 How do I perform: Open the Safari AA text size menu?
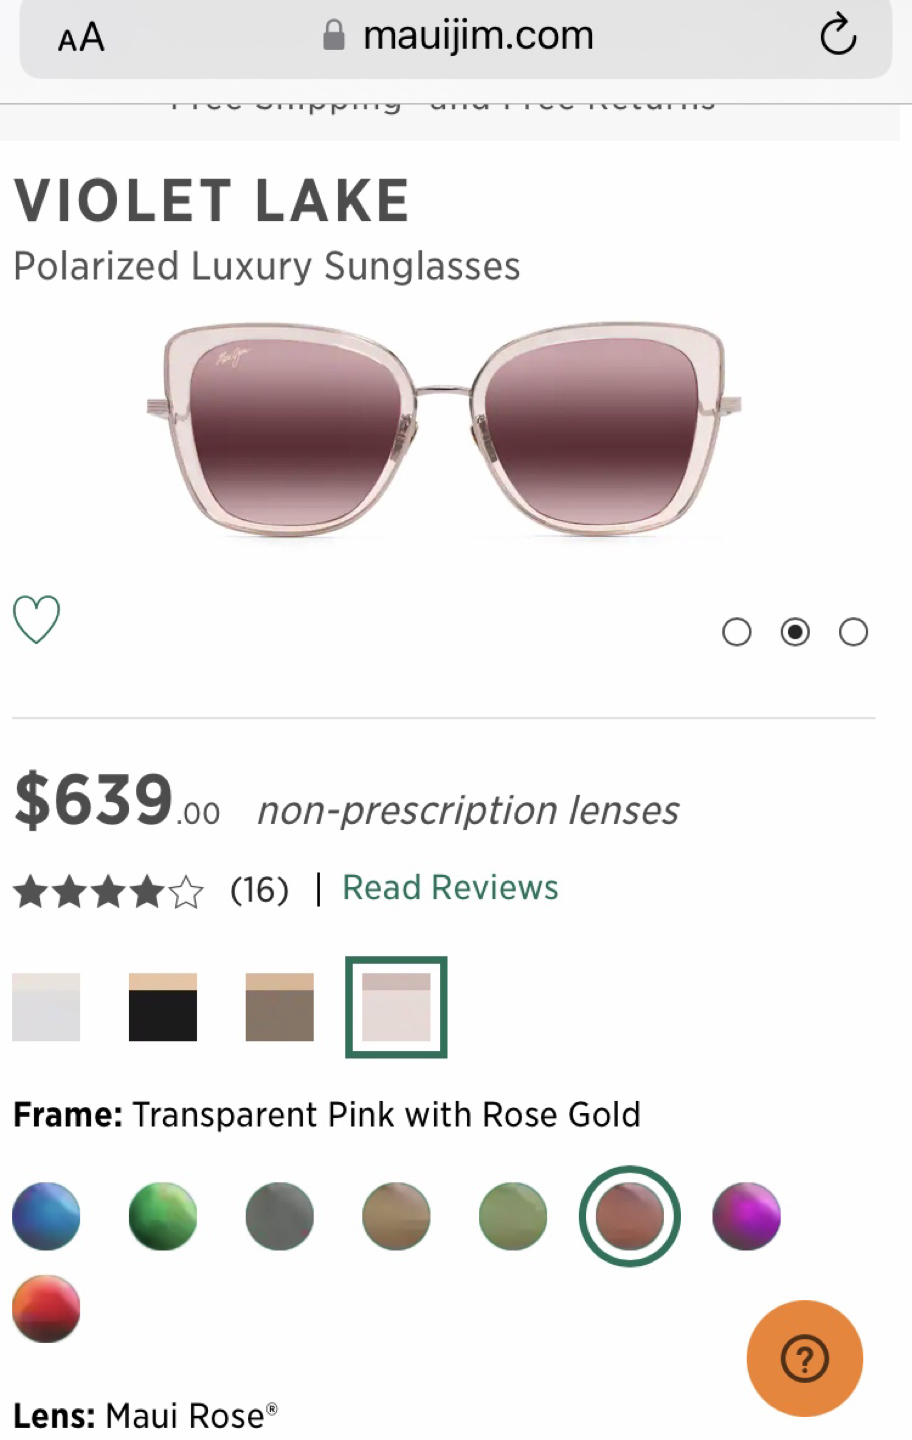(81, 38)
